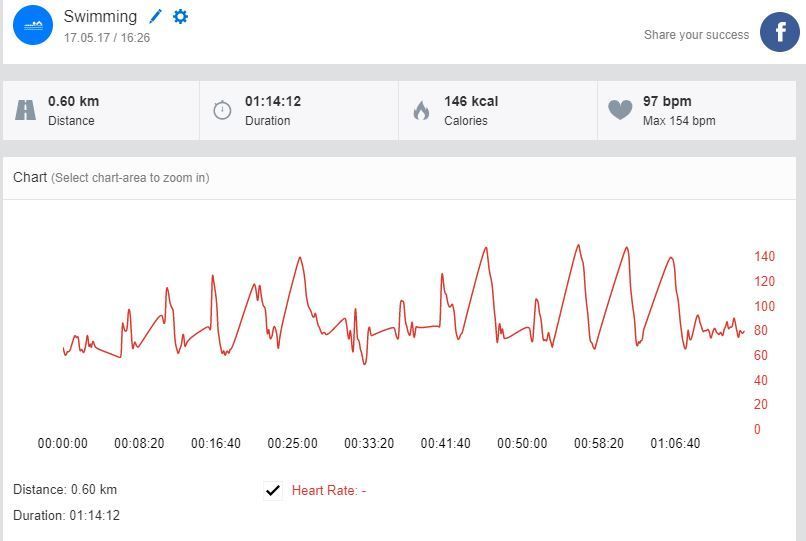Select the 01:14:12 Duration tile
806x541 pixels.
tap(300, 110)
